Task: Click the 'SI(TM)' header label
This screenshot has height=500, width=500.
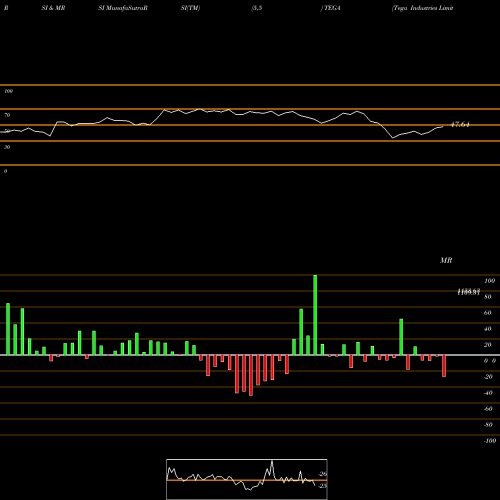Action: pyautogui.click(x=190, y=8)
